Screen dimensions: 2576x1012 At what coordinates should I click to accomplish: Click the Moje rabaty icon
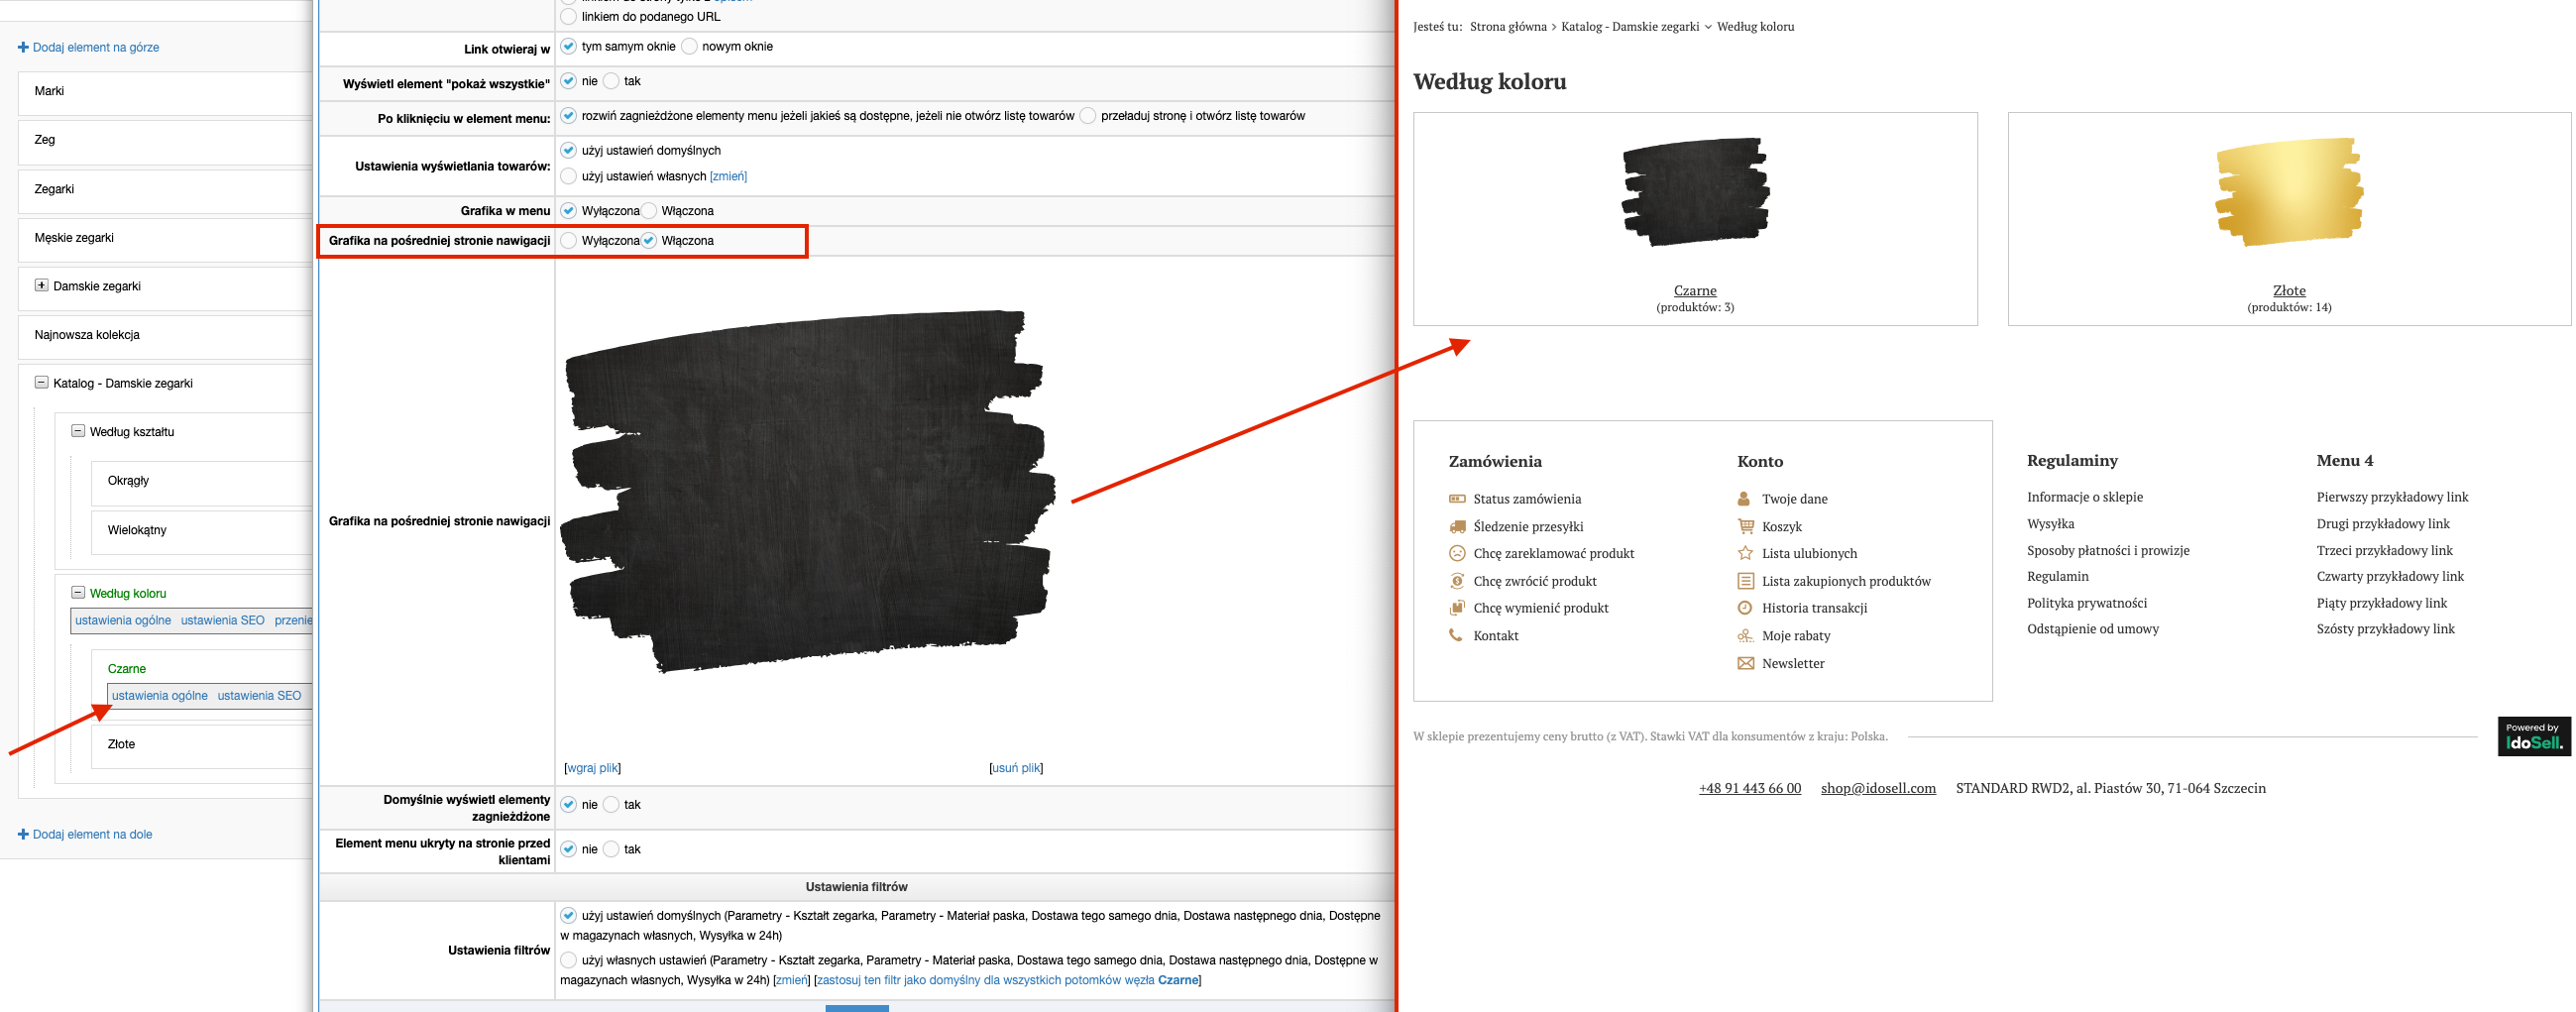1745,636
